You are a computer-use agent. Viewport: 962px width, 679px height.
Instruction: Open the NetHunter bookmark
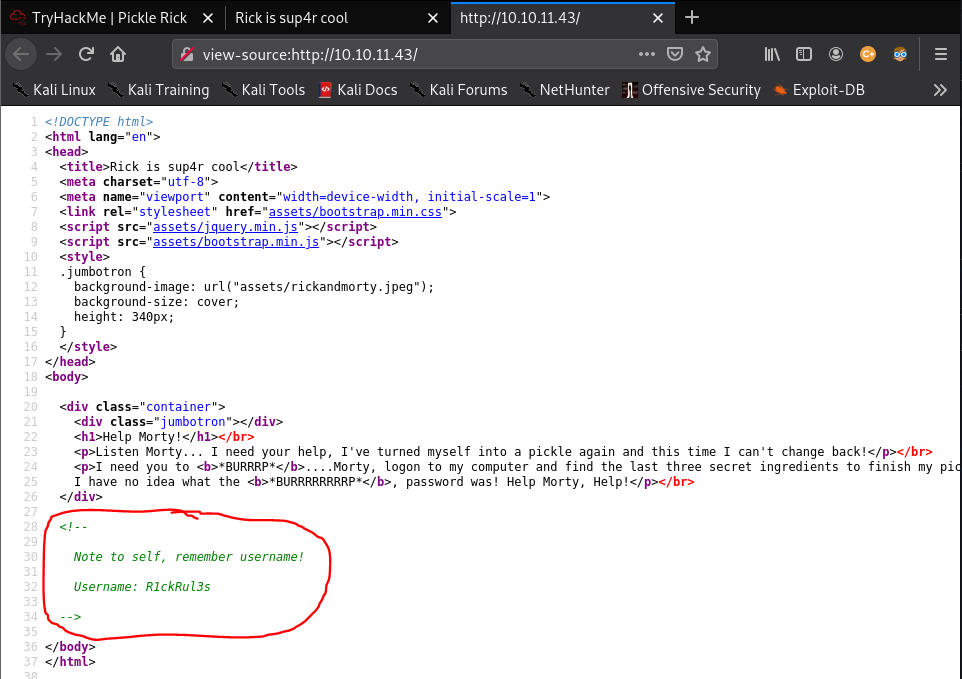564,90
